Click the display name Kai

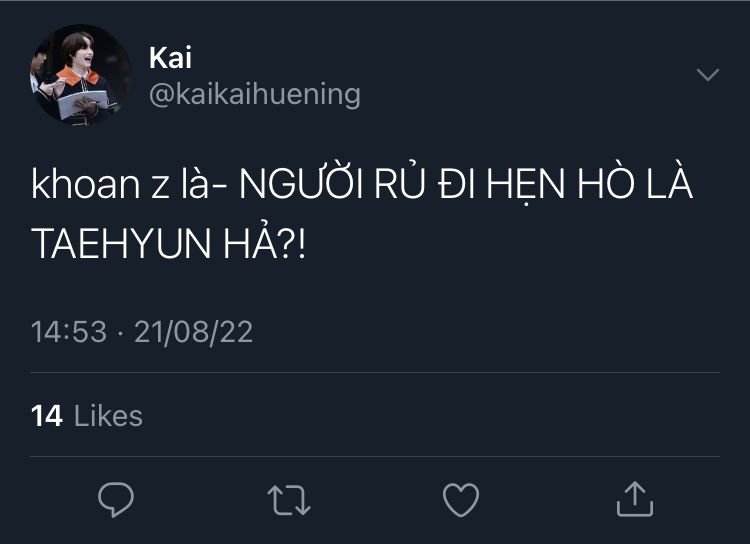pyautogui.click(x=170, y=57)
